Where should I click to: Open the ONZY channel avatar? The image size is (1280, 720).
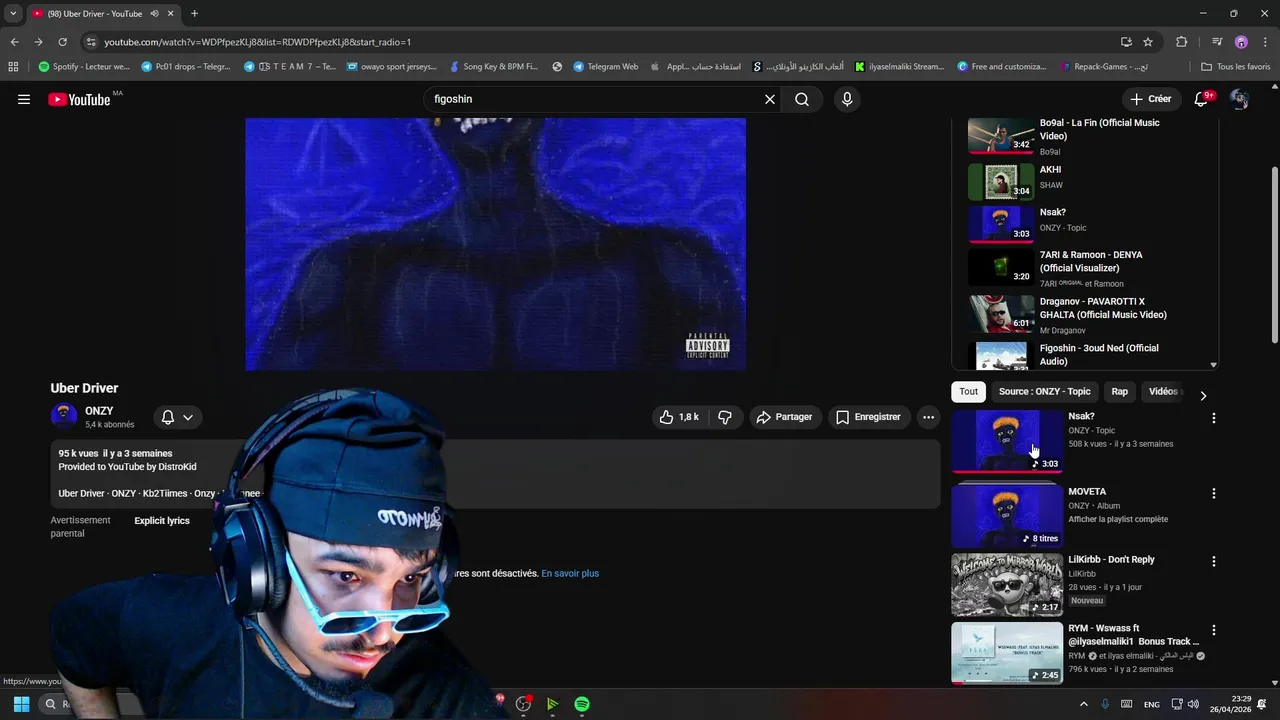pos(64,416)
